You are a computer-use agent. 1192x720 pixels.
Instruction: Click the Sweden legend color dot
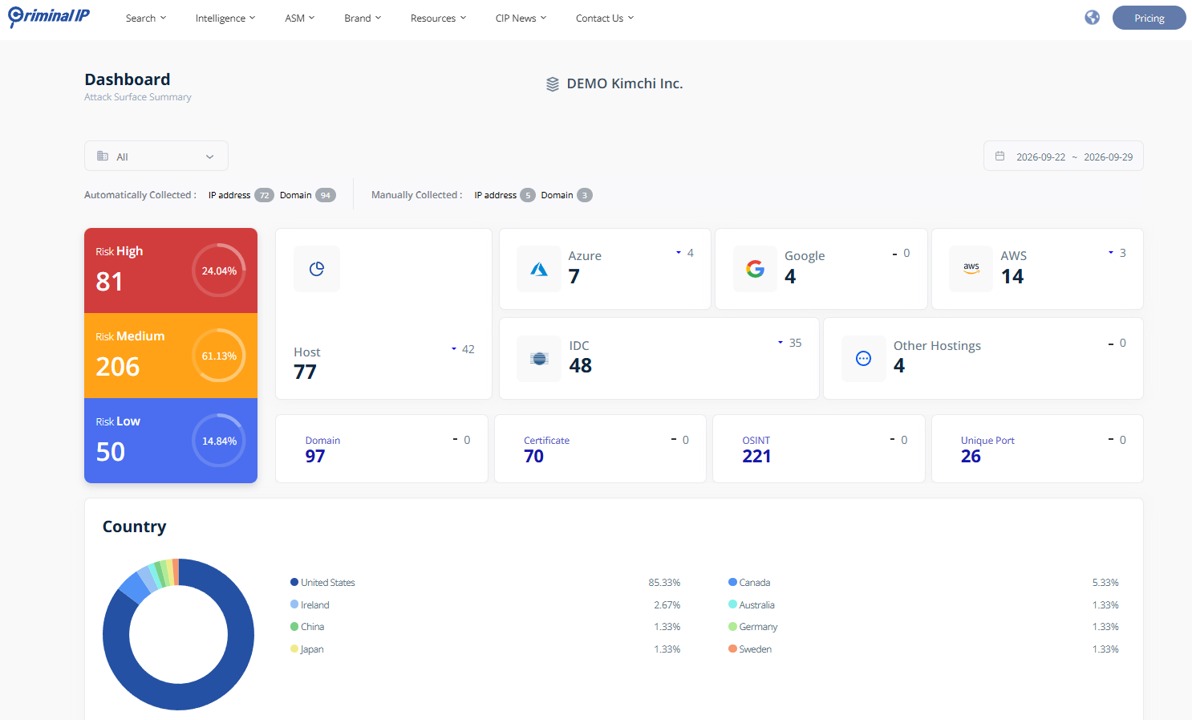click(732, 649)
